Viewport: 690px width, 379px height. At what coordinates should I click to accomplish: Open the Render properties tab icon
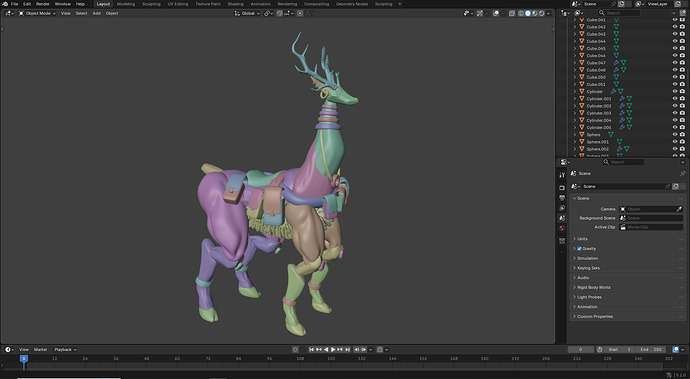[562, 188]
